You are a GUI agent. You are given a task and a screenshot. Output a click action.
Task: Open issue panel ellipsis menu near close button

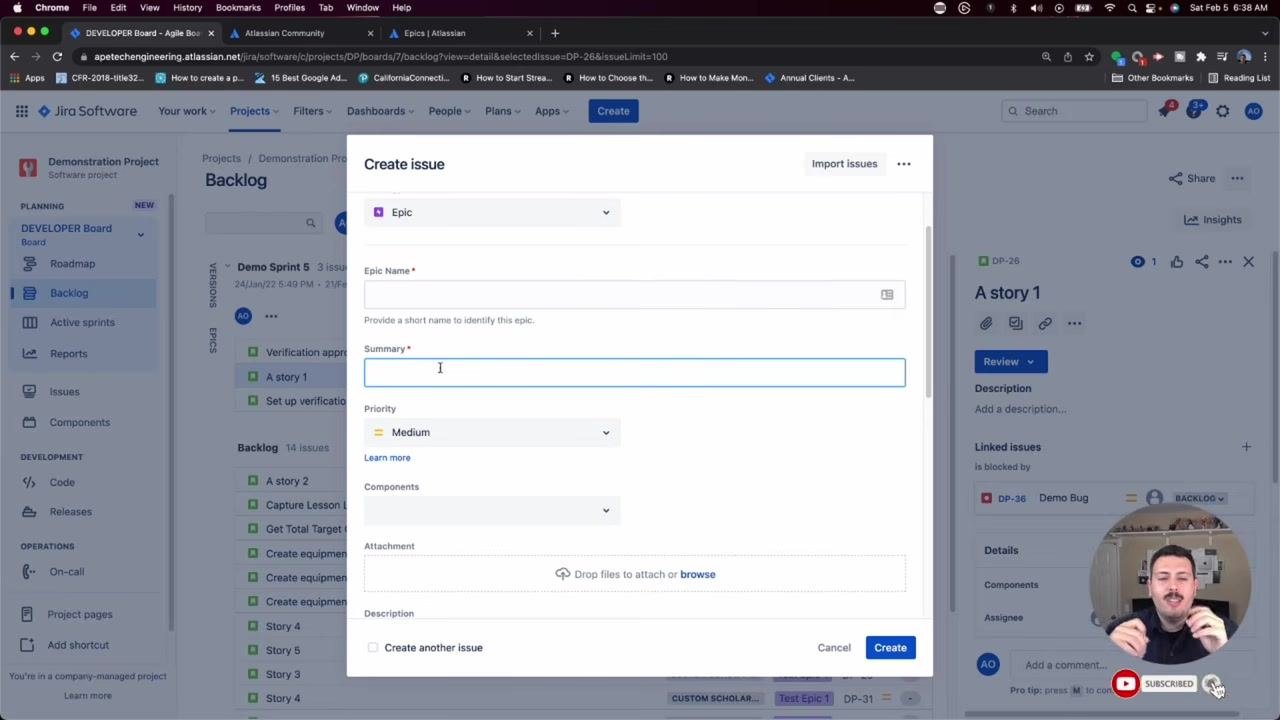click(1225, 262)
